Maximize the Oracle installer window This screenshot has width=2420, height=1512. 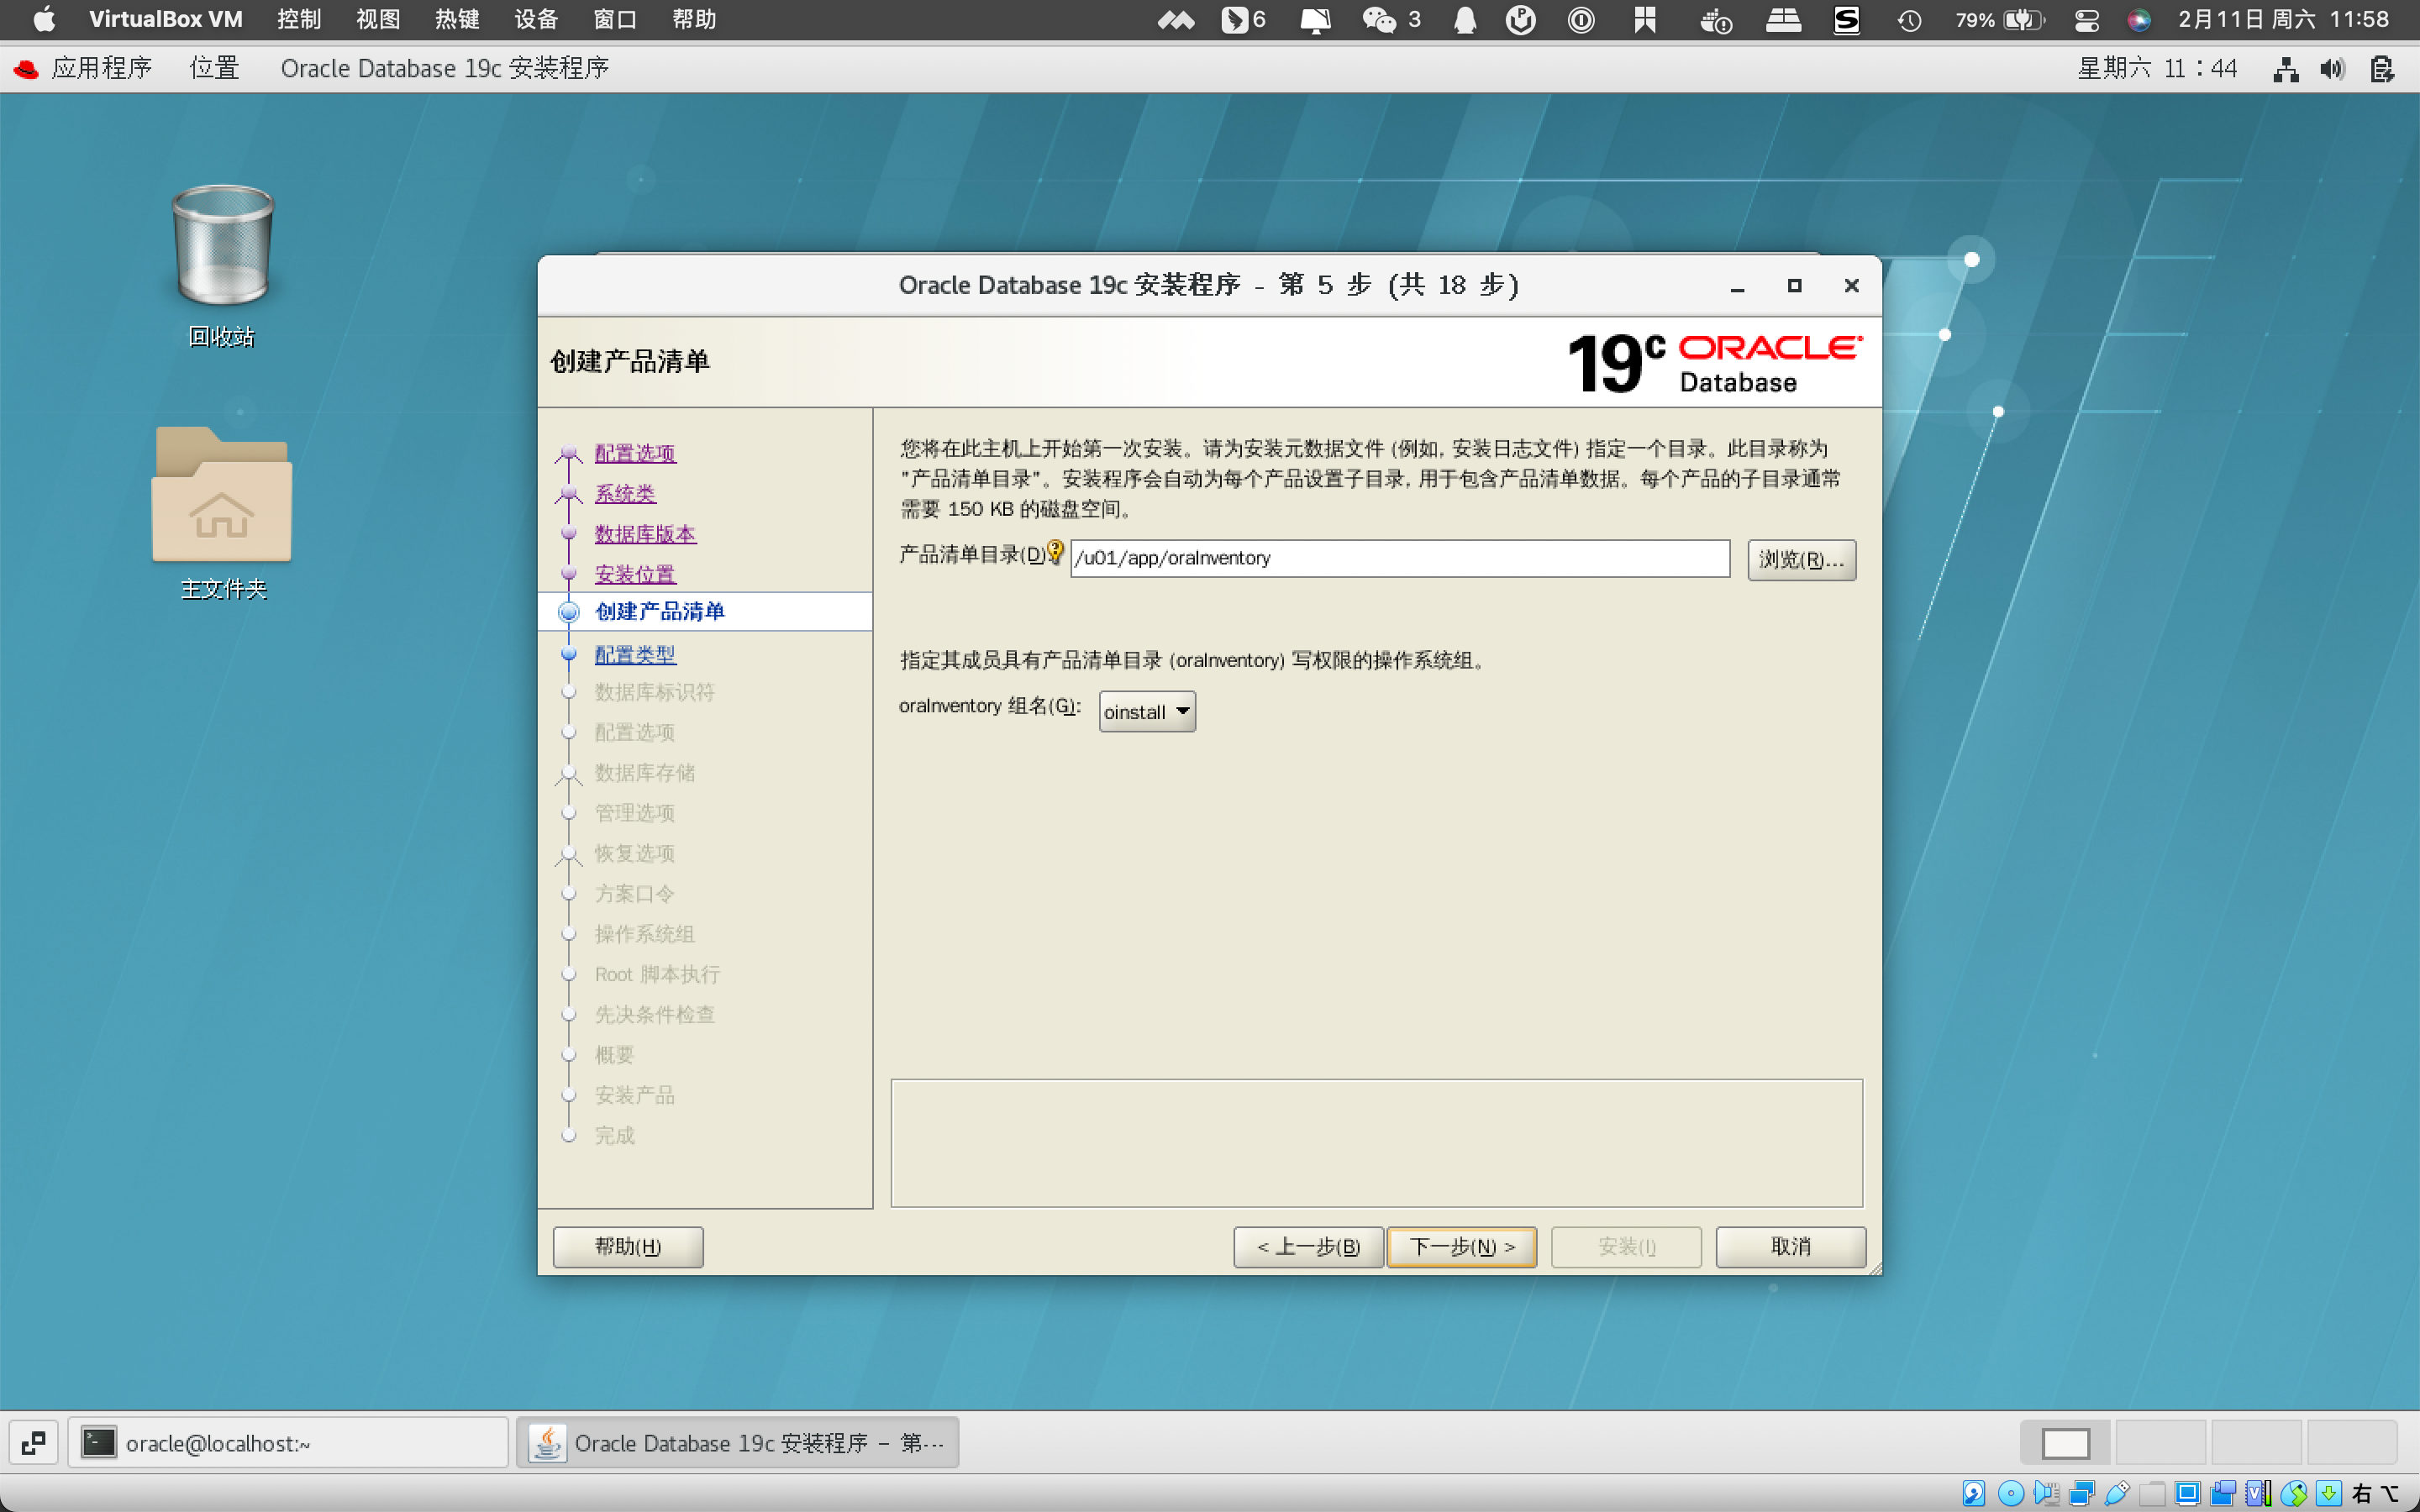(1794, 286)
